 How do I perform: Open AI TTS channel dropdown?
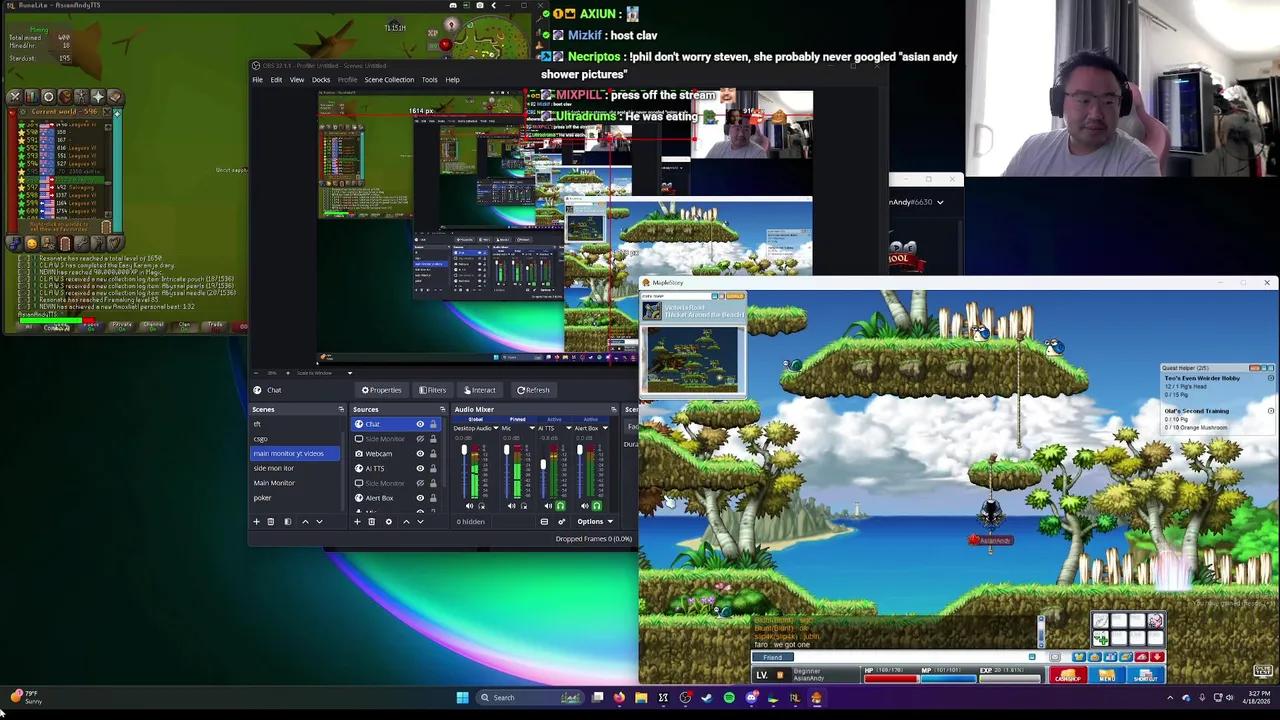click(569, 428)
